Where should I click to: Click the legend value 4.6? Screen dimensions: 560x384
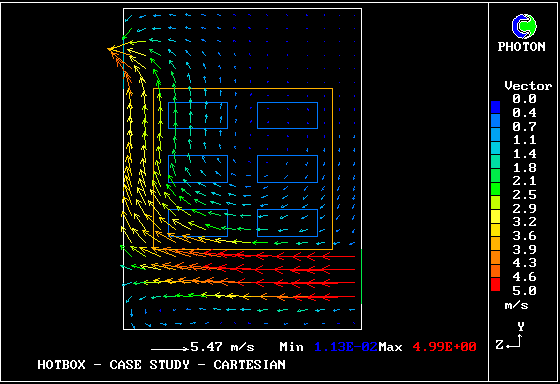tap(524, 277)
